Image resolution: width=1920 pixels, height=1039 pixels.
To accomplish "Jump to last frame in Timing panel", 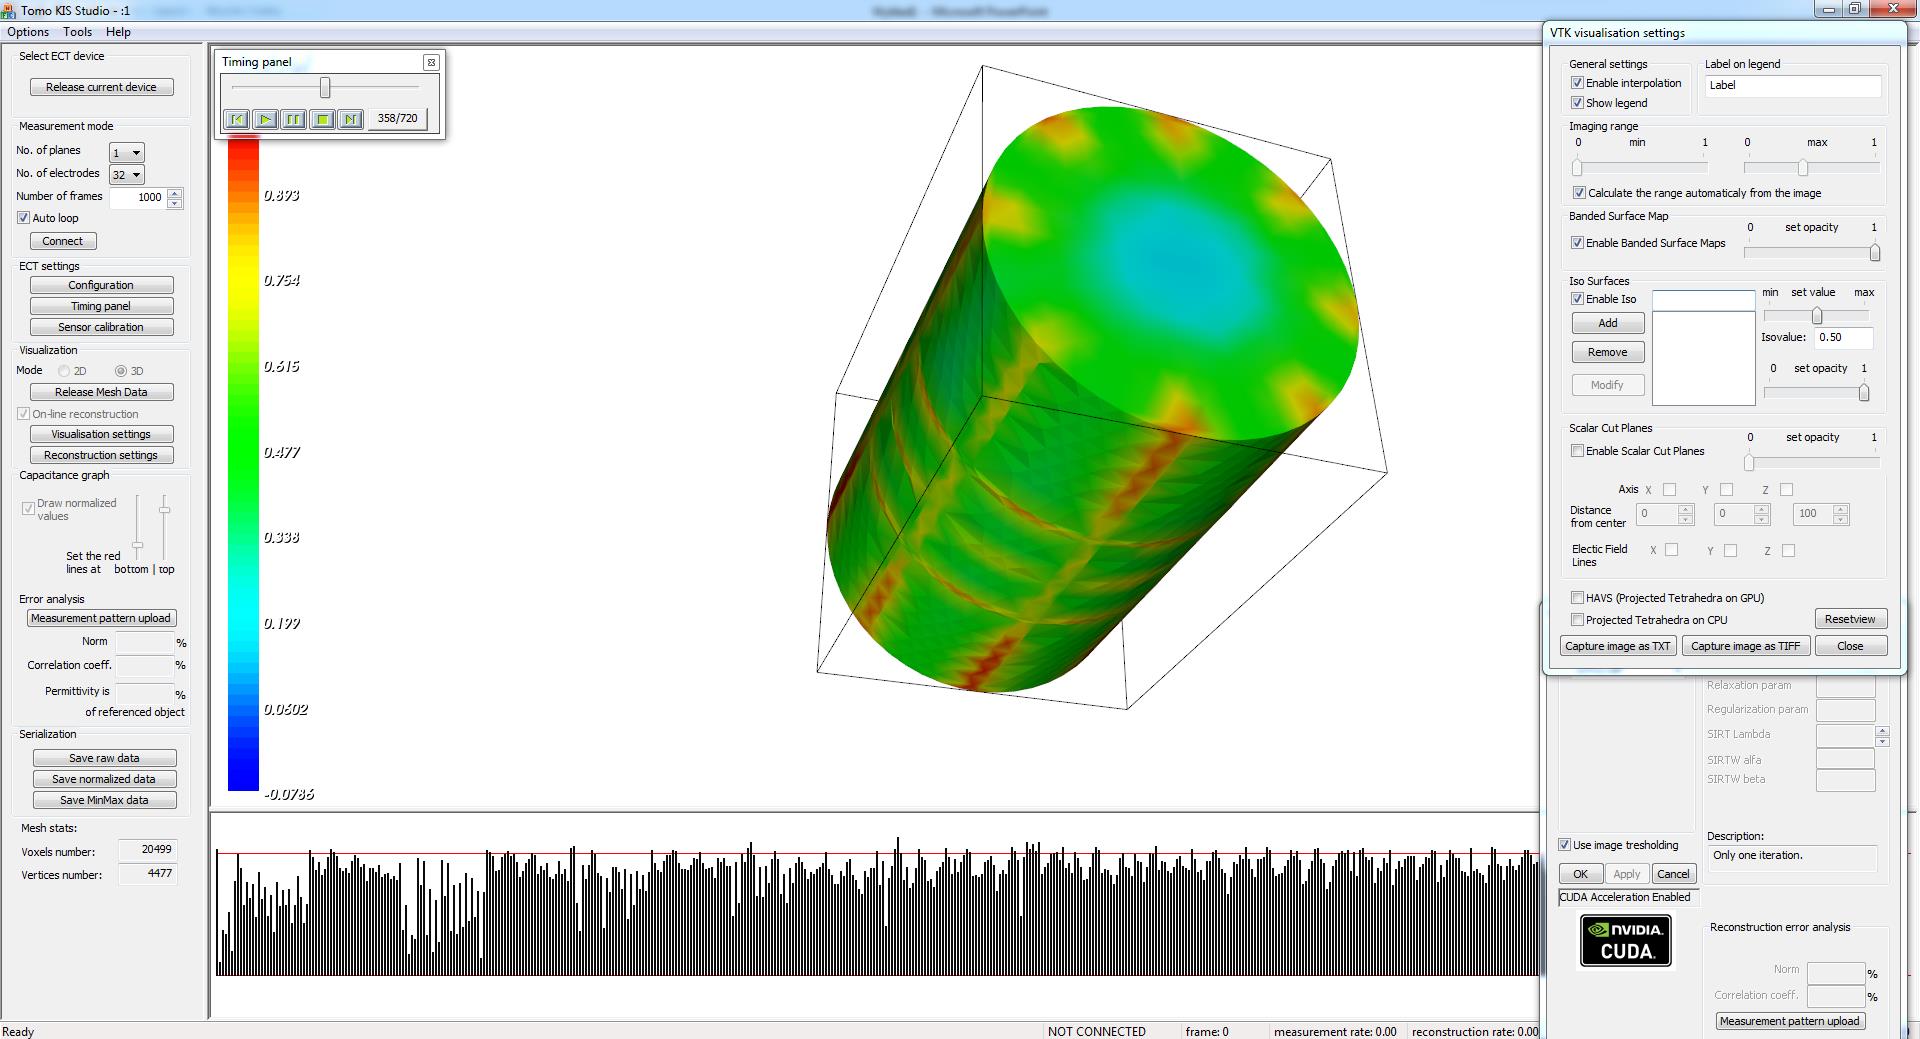I will (x=350, y=119).
